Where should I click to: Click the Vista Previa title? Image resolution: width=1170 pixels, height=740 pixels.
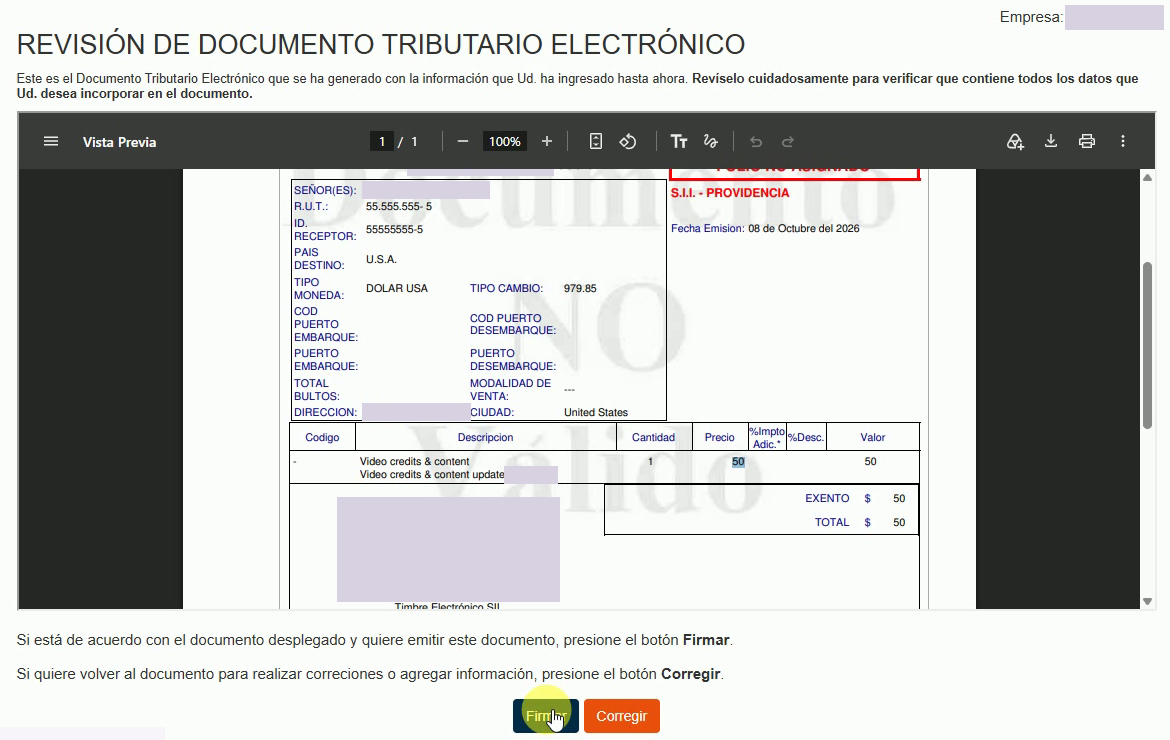pyautogui.click(x=119, y=142)
